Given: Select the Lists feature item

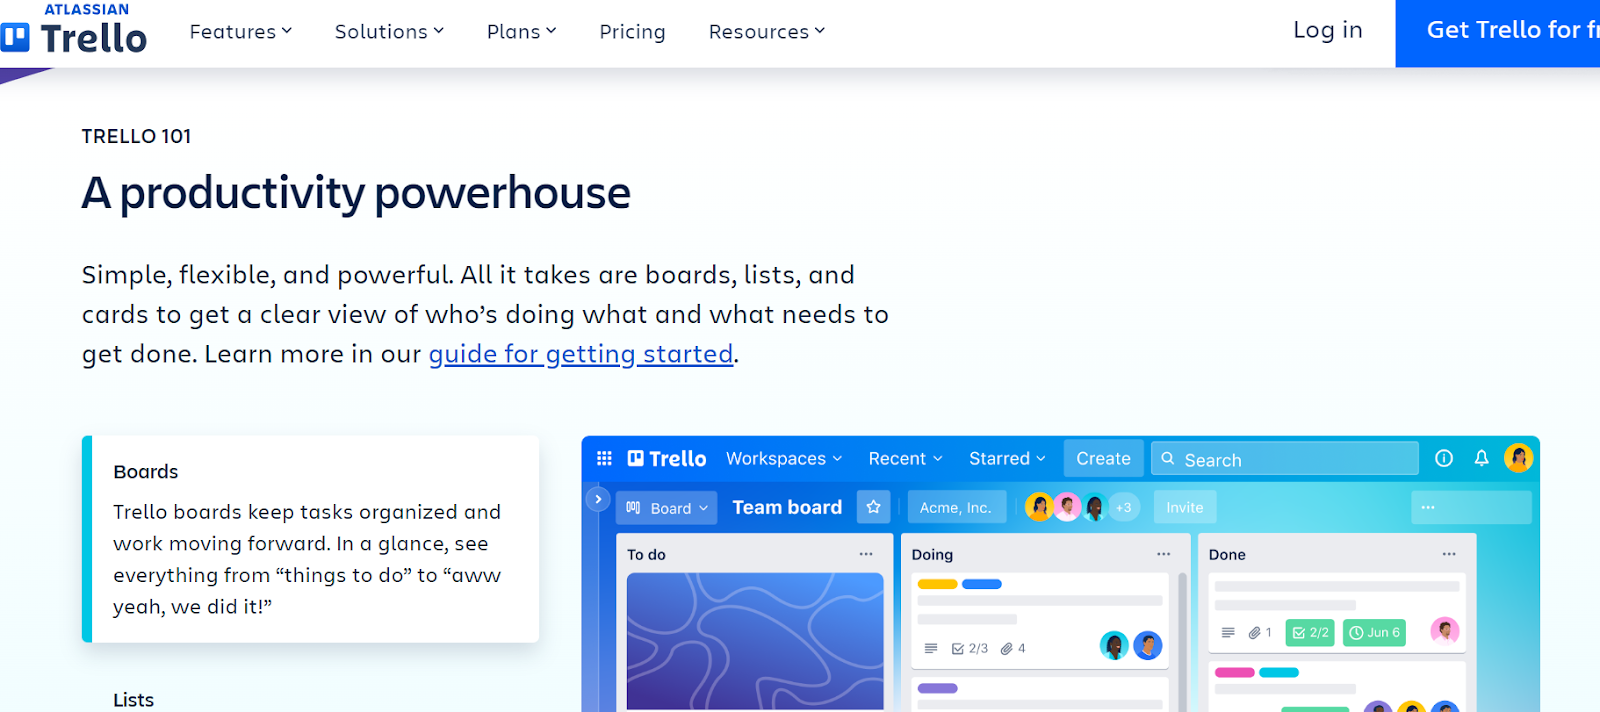Looking at the screenshot, I should pyautogui.click(x=133, y=700).
